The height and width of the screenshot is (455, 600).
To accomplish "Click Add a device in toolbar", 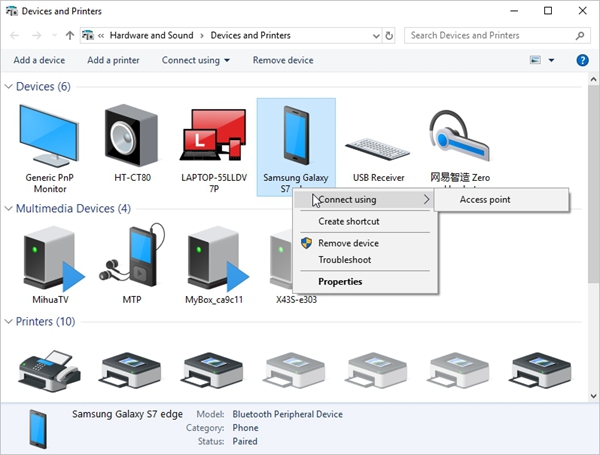I will [39, 60].
